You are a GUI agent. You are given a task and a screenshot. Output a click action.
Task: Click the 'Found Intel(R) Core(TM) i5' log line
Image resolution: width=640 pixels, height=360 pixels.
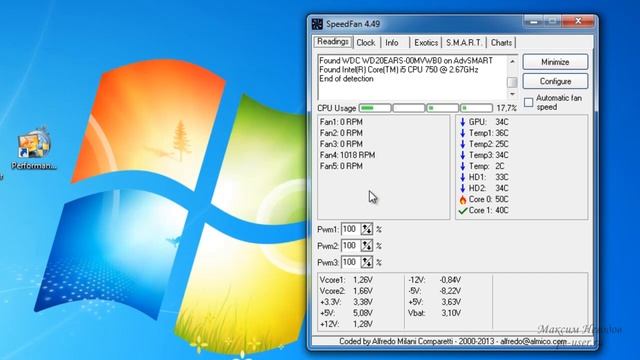tap(398, 70)
